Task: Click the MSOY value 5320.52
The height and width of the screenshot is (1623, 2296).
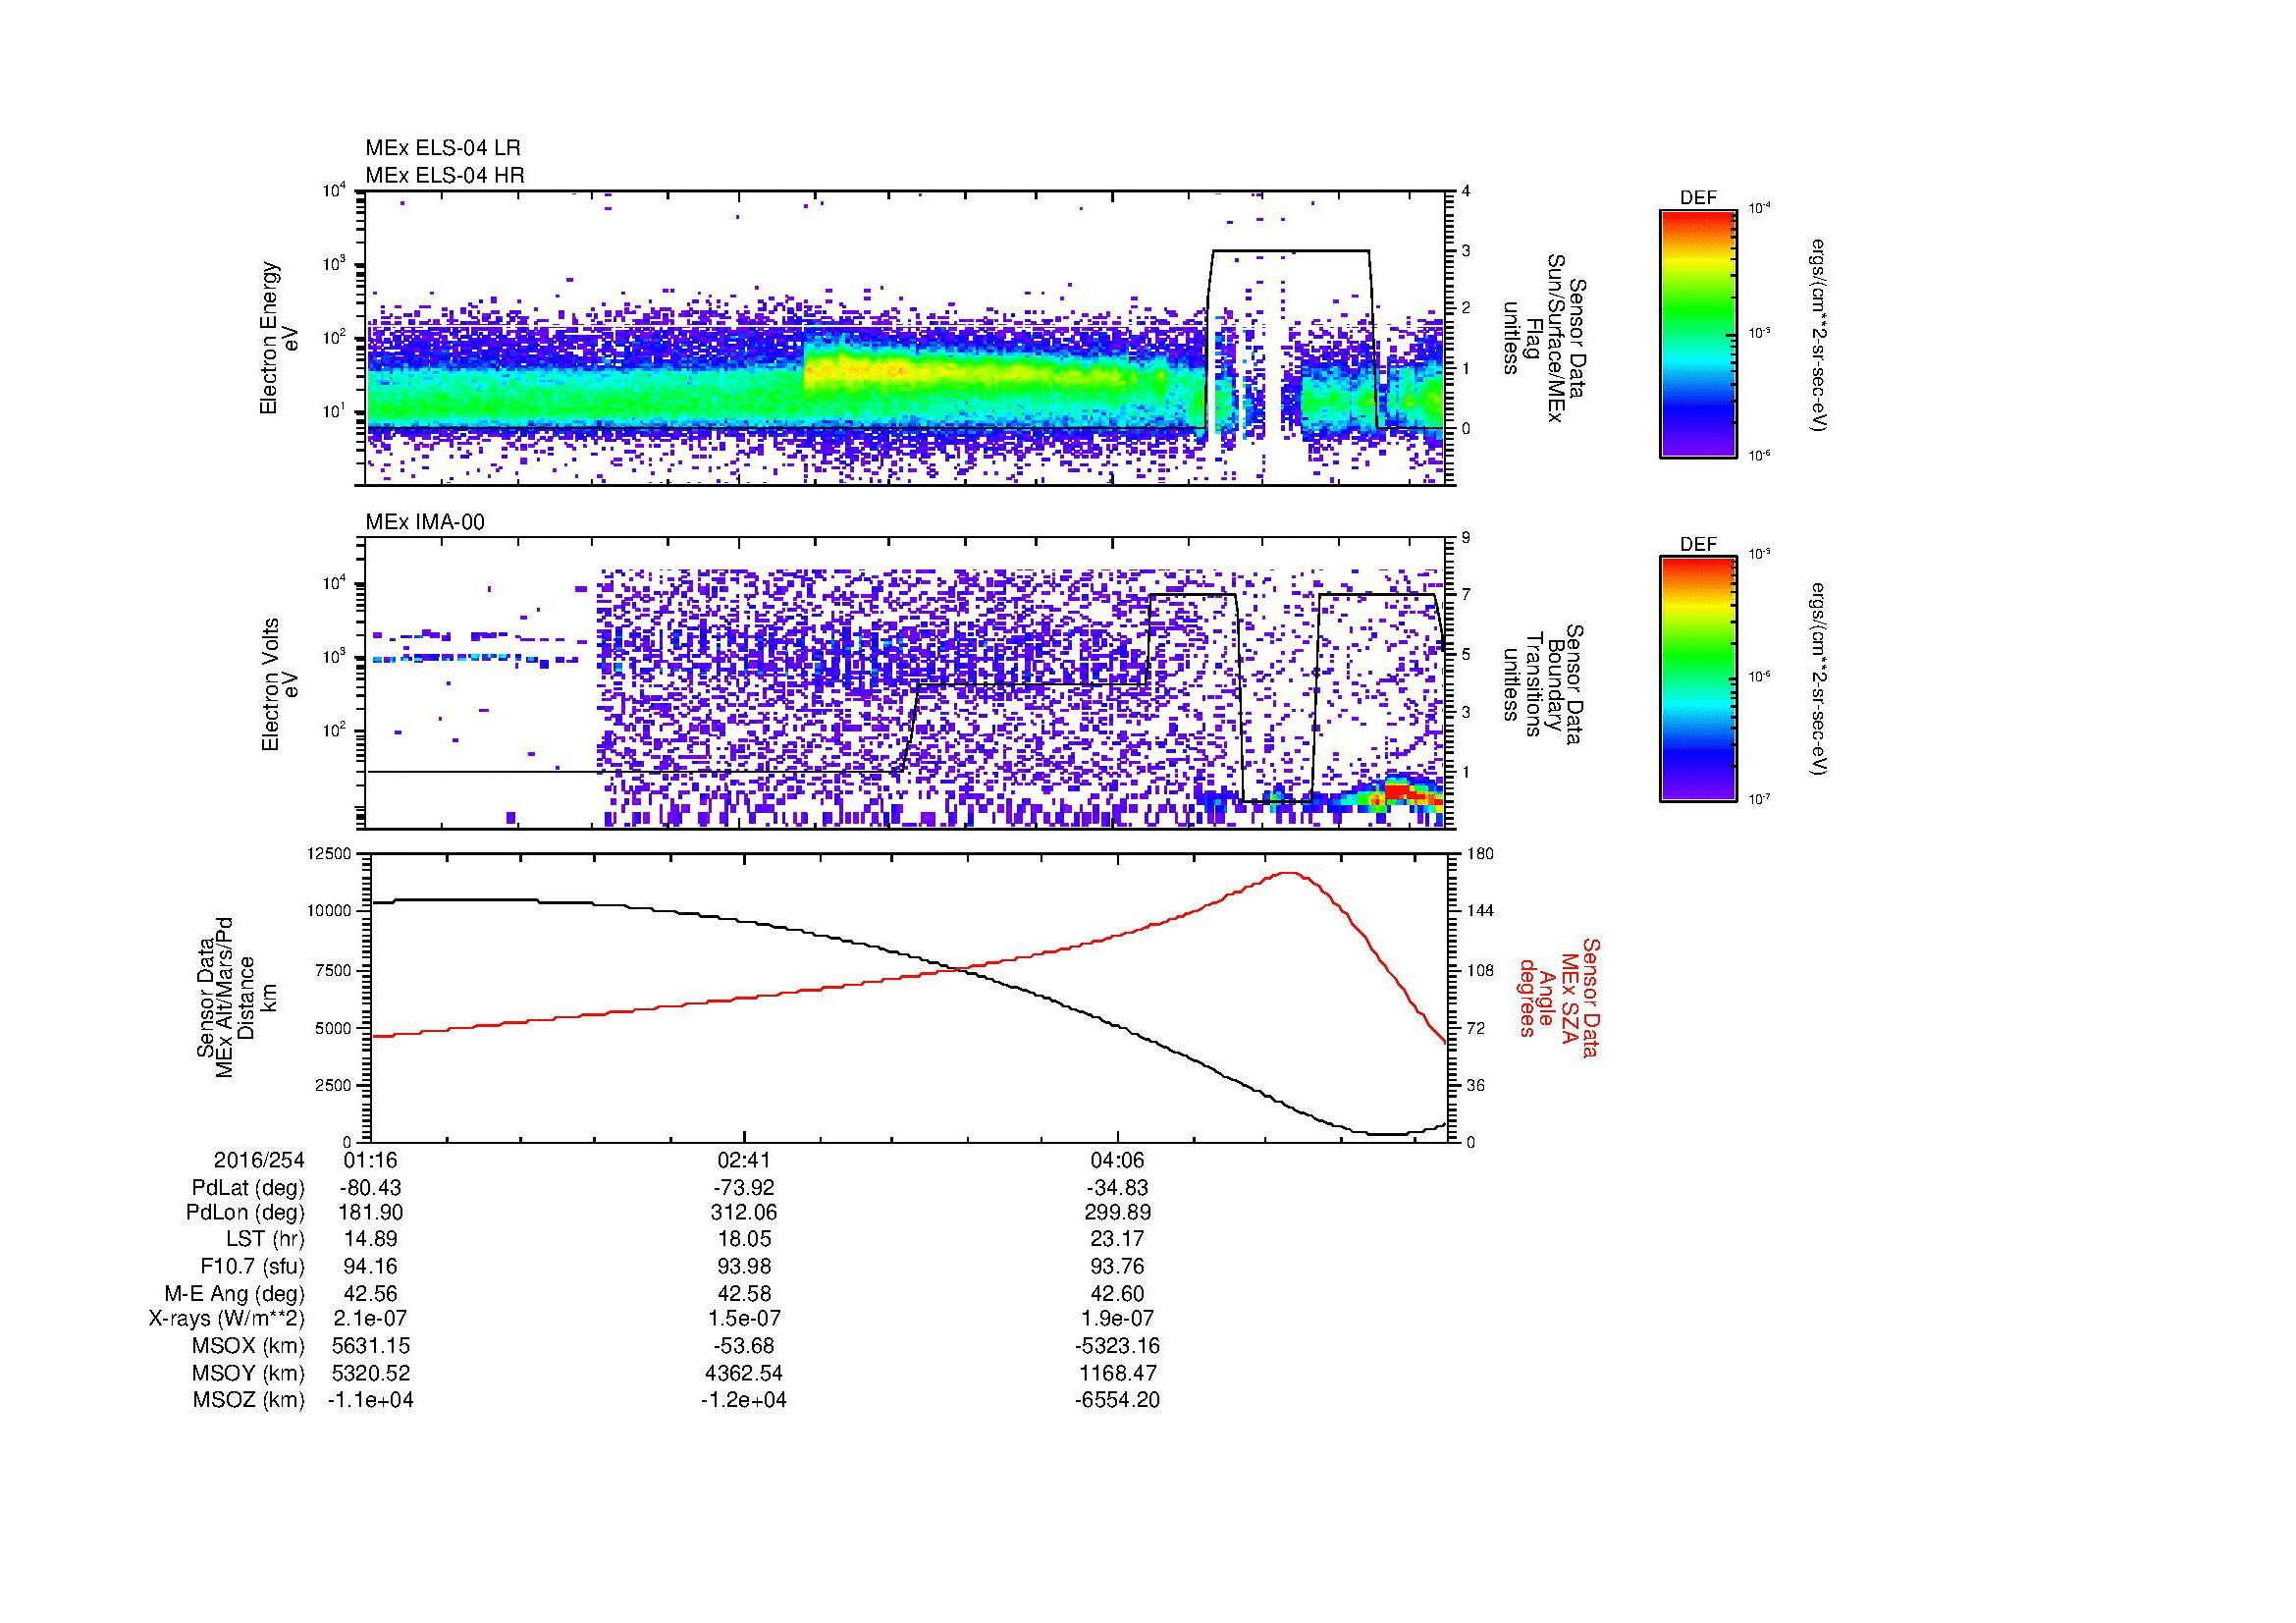Action: [x=370, y=1373]
